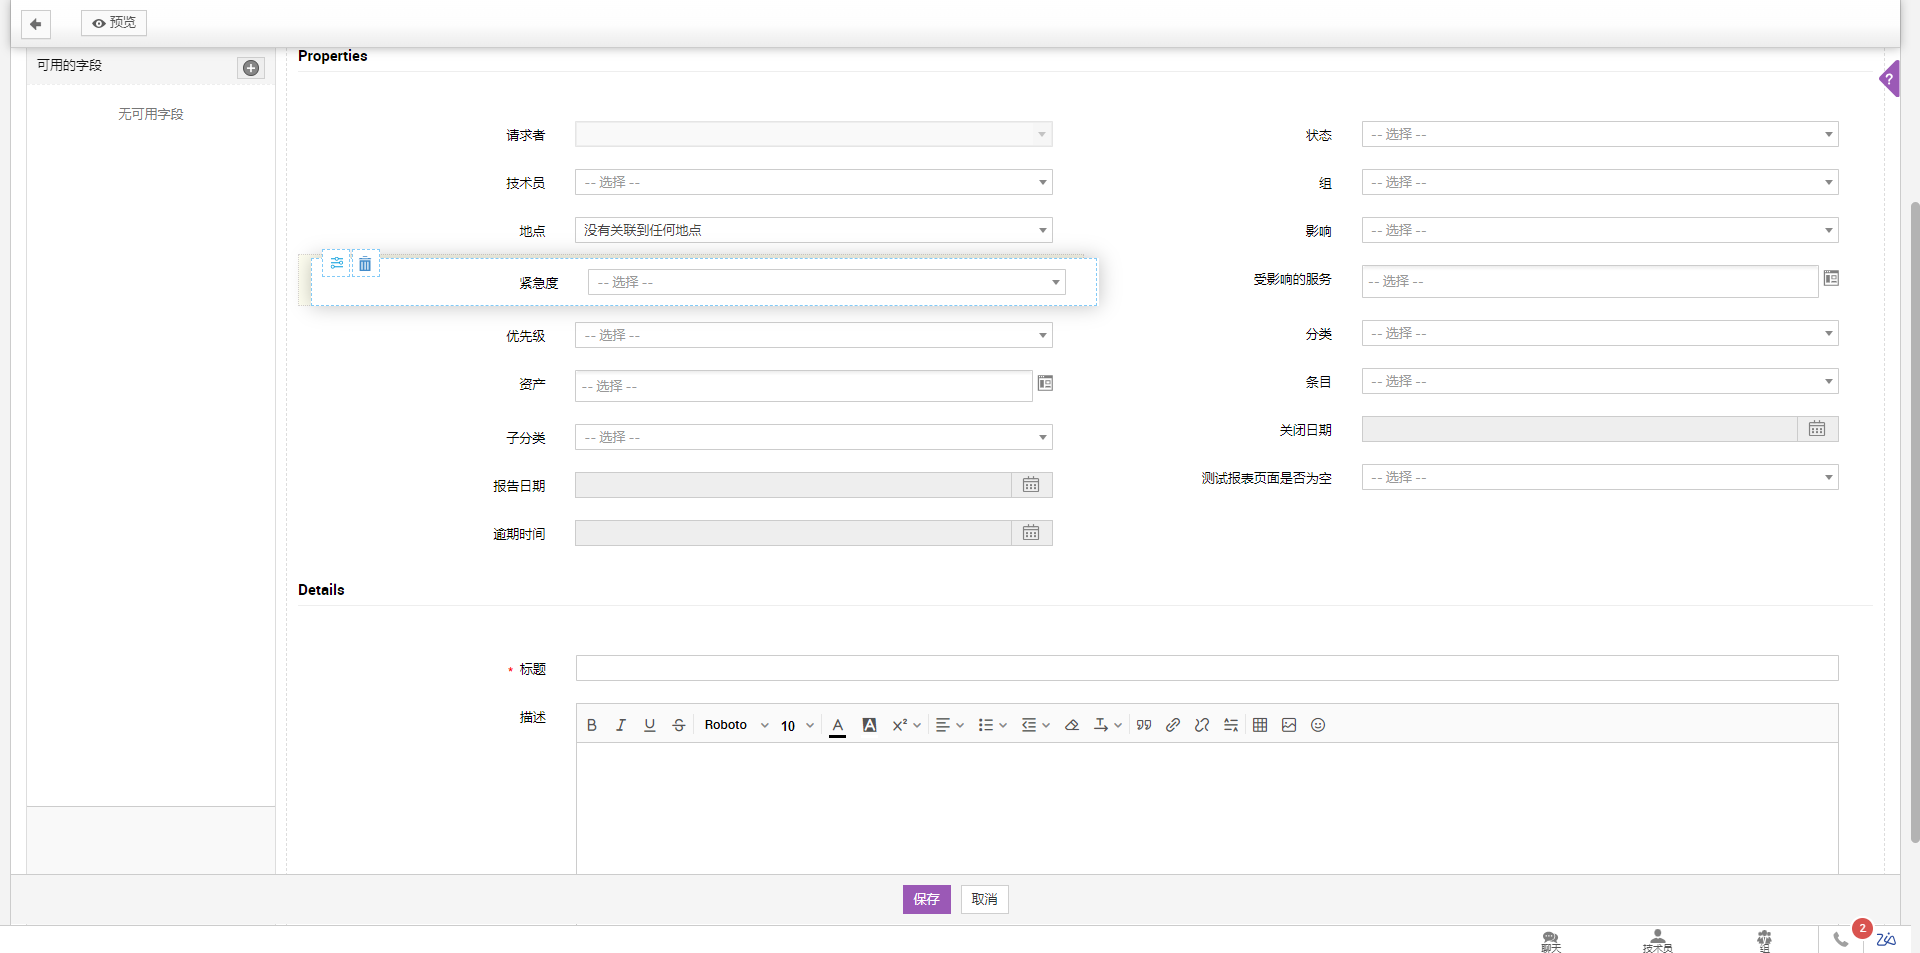
Task: Toggle italic formatting
Action: click(x=621, y=725)
